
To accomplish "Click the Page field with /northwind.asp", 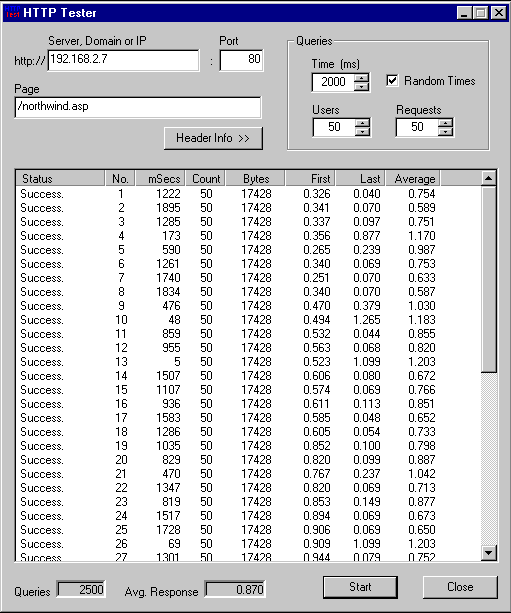I will tap(138, 108).
